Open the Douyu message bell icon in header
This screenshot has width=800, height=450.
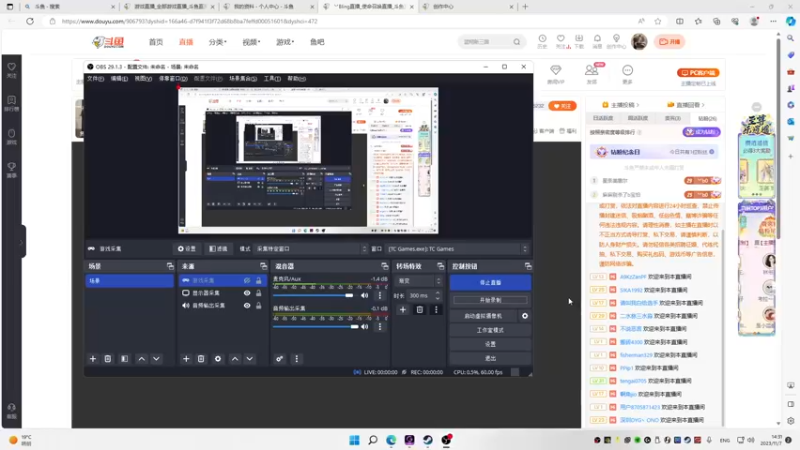click(597, 41)
